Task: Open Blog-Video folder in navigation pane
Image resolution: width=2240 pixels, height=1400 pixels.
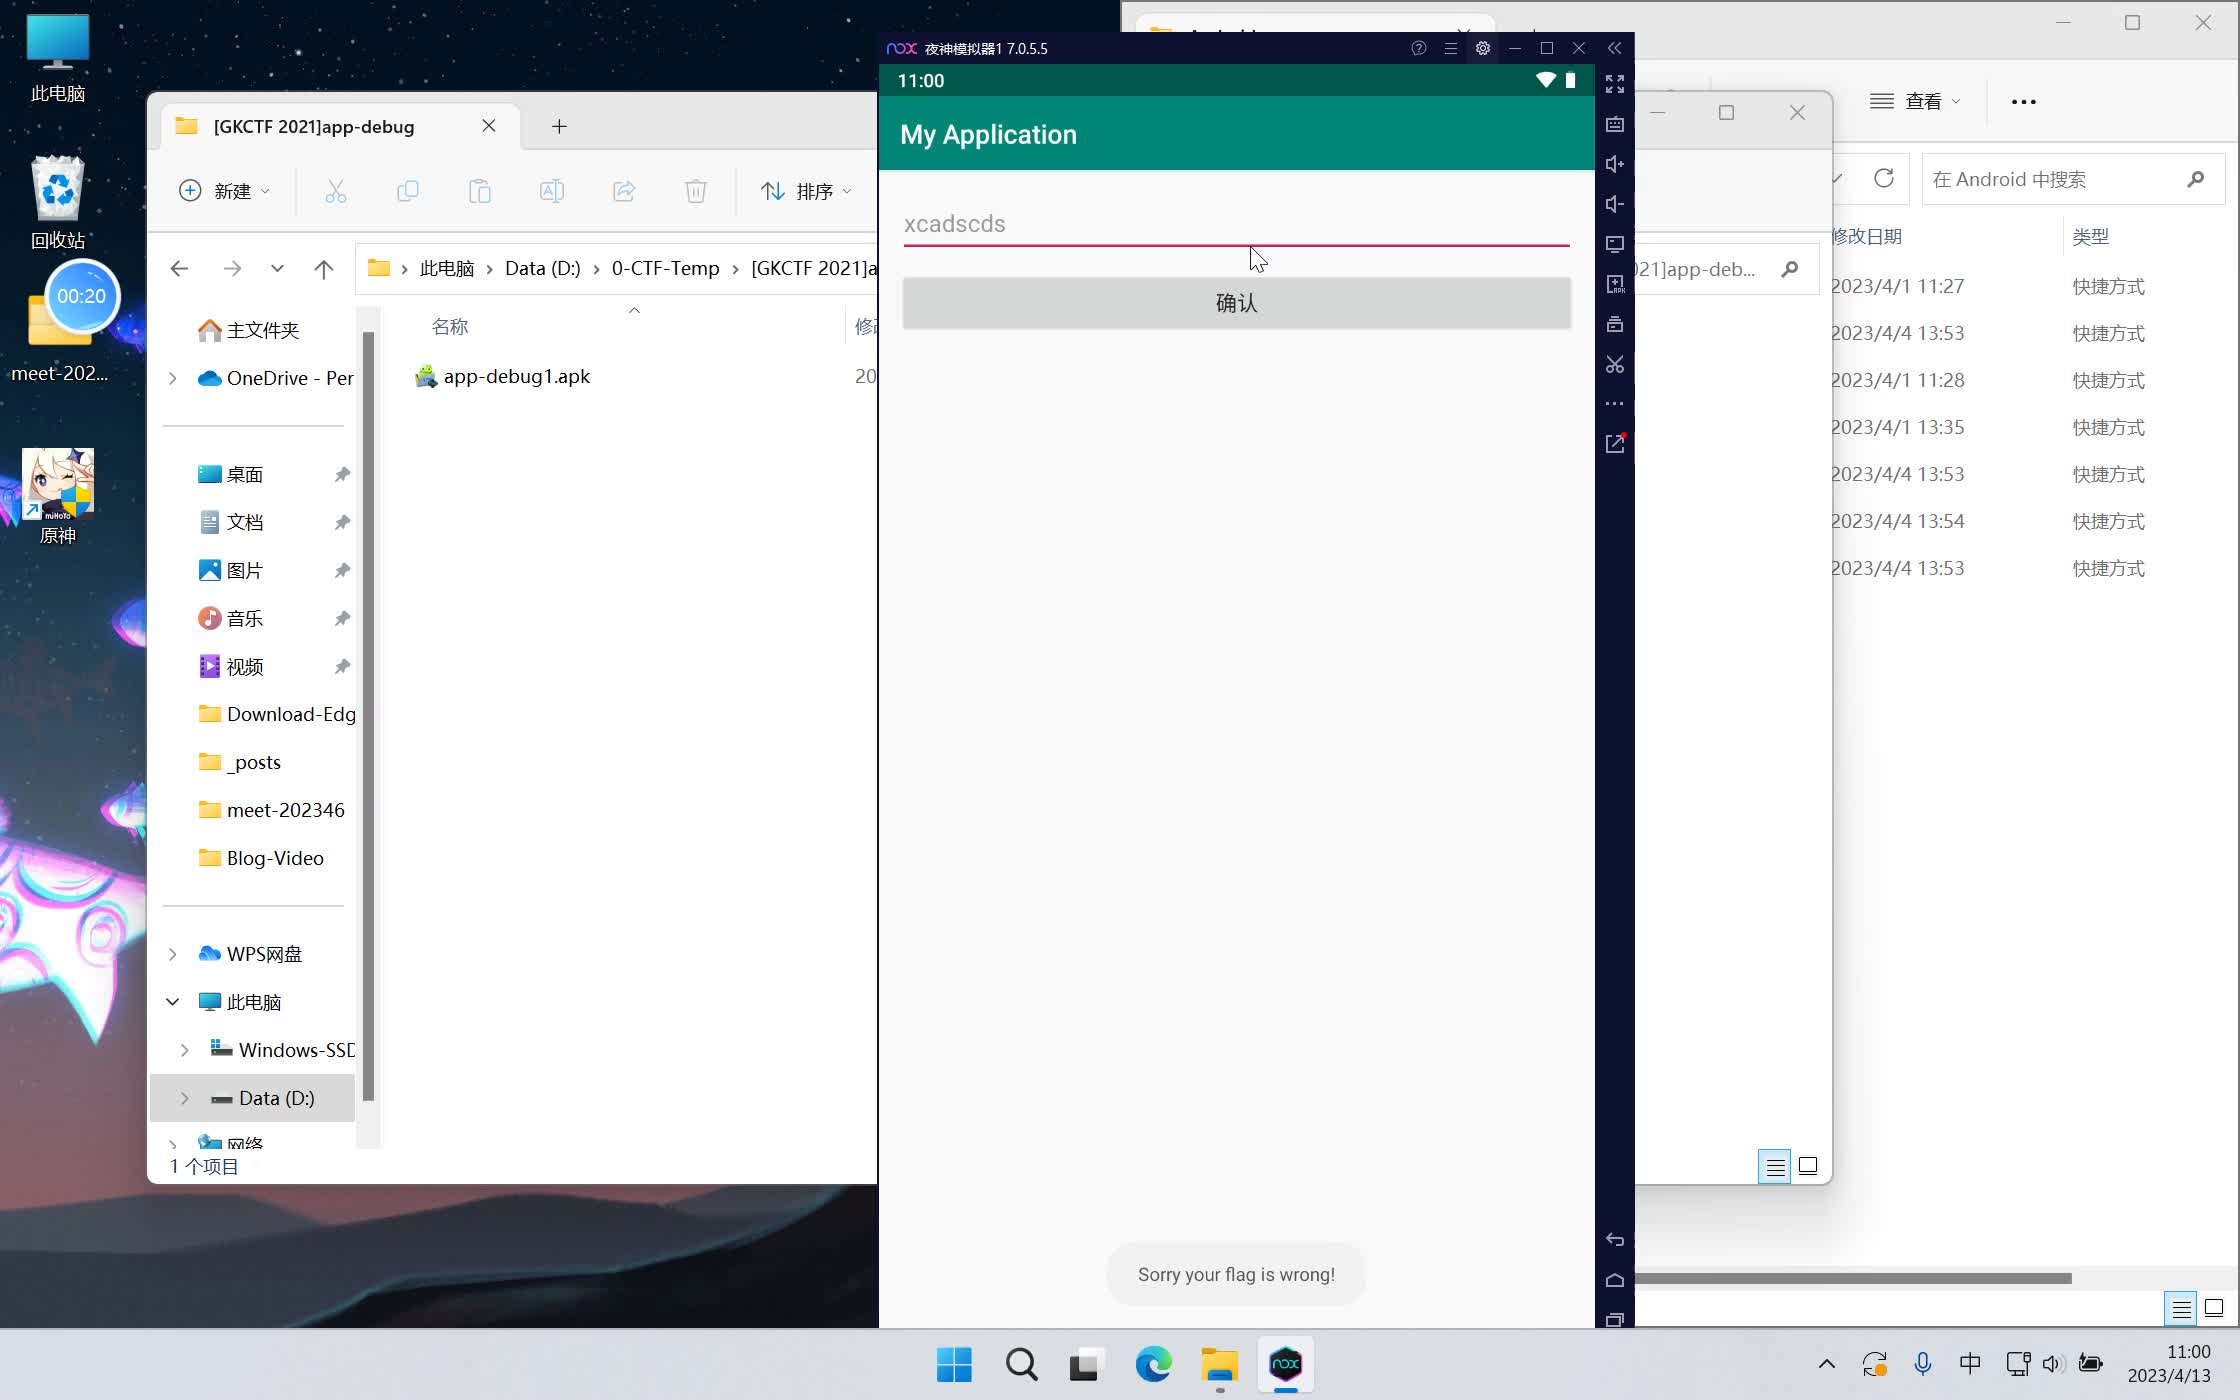Action: (262, 858)
